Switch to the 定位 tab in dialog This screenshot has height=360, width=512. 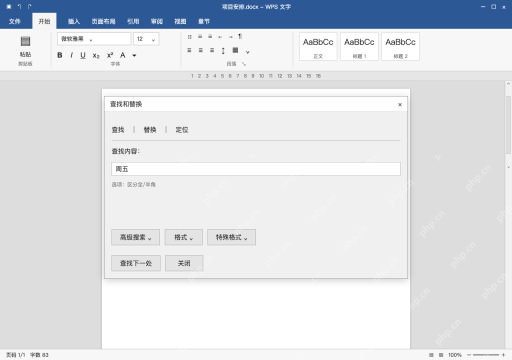point(182,130)
